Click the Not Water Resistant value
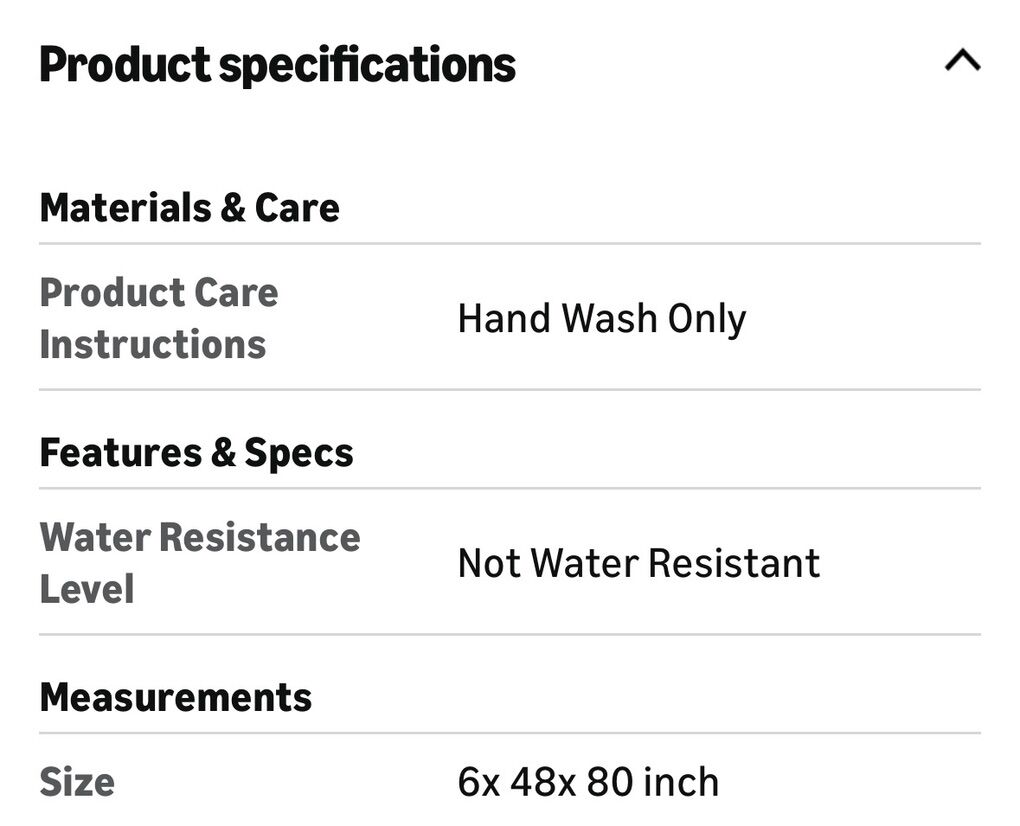This screenshot has width=1020, height=826. coord(638,563)
